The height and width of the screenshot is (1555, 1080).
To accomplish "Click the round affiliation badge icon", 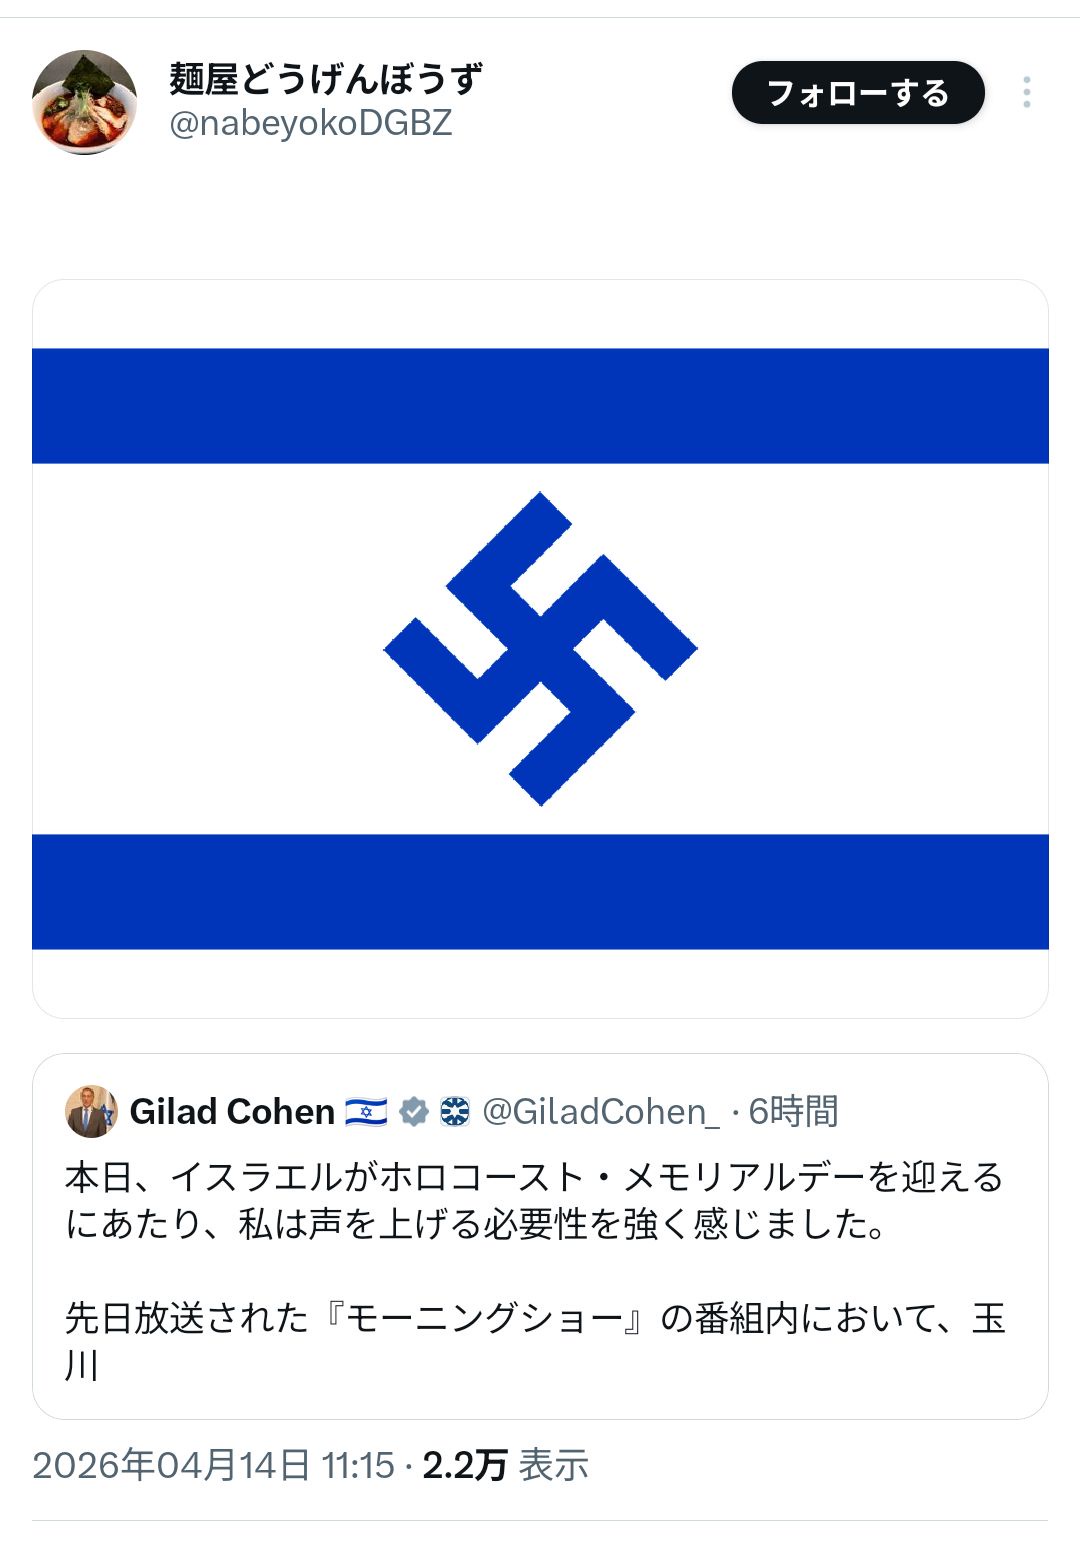I will [454, 1111].
